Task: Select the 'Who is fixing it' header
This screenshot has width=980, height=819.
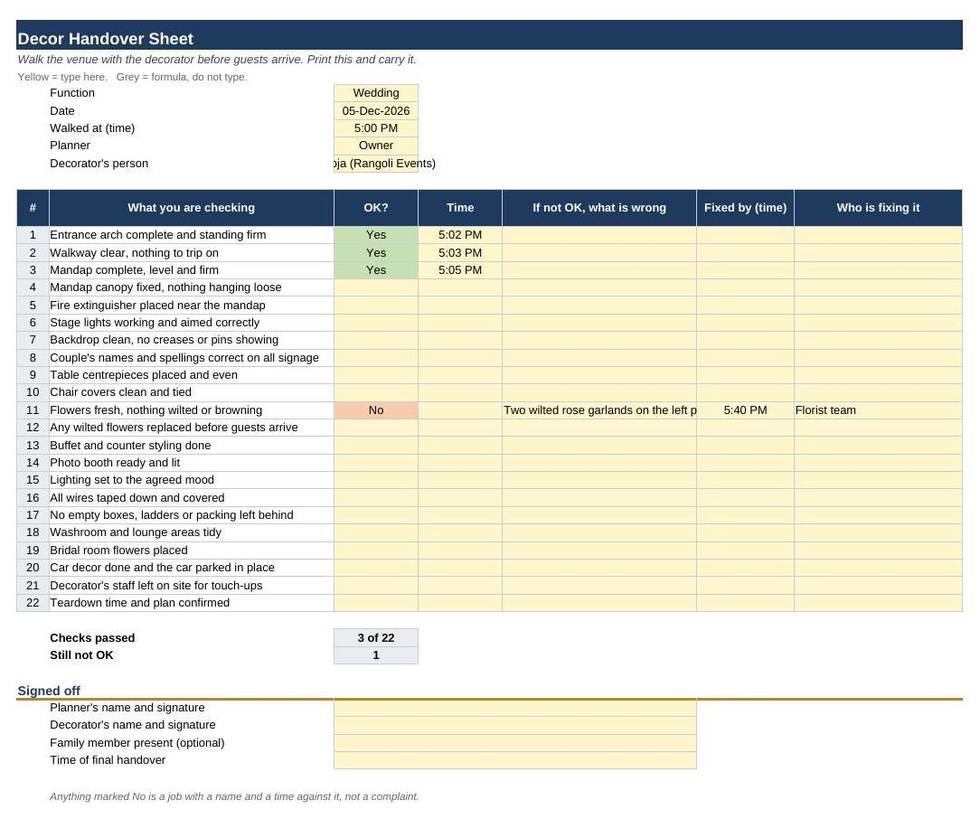Action: [878, 208]
